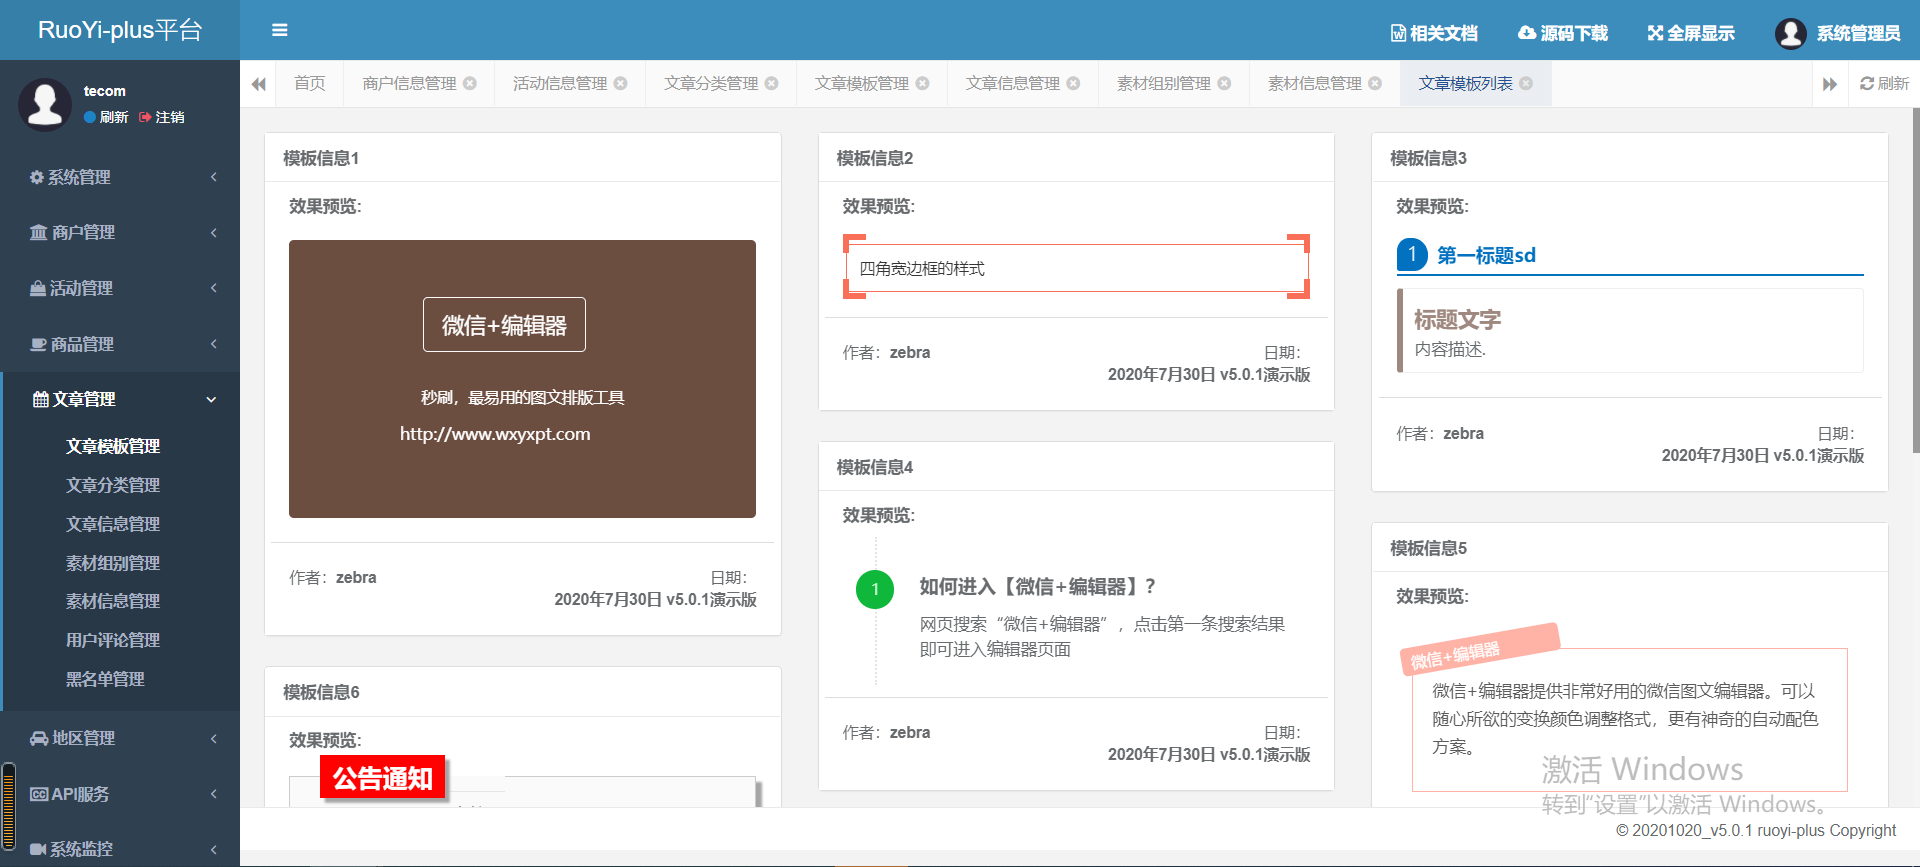Open 素材组别管理 in sidebar submenu
This screenshot has width=1920, height=867.
coord(113,563)
